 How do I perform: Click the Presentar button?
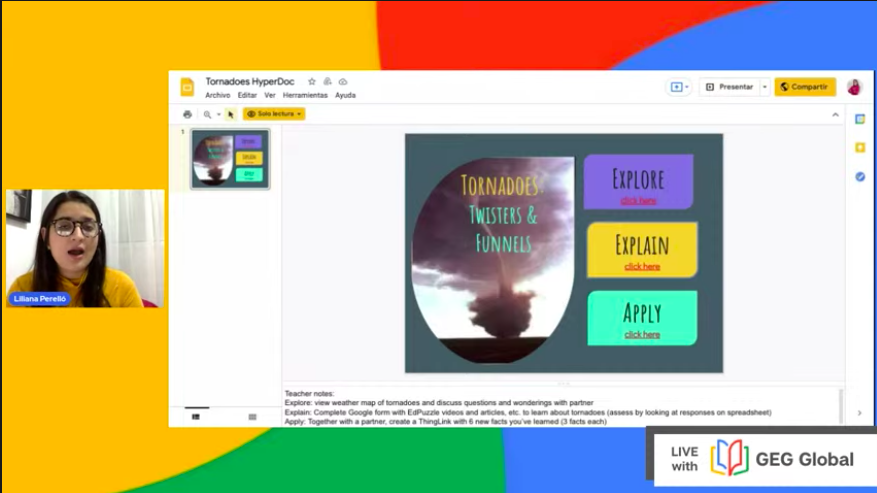(x=730, y=87)
